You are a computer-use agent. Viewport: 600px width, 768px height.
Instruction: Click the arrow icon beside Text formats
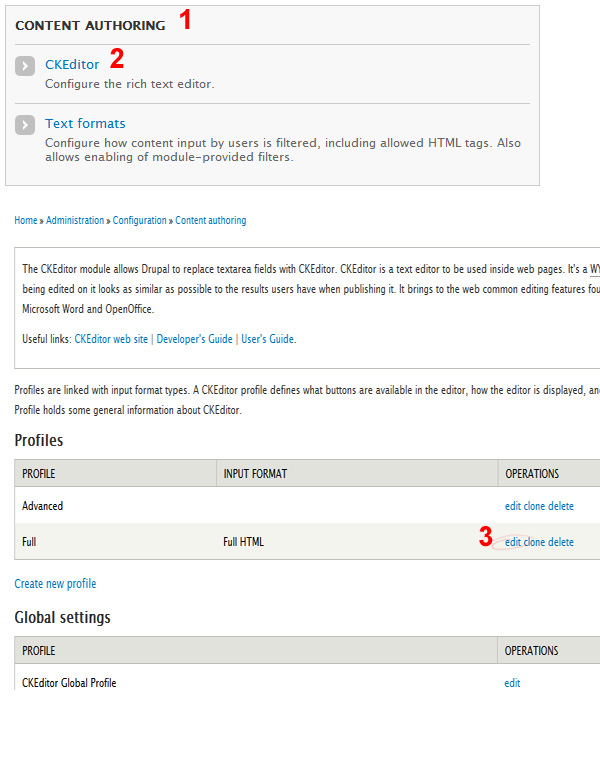(25, 125)
